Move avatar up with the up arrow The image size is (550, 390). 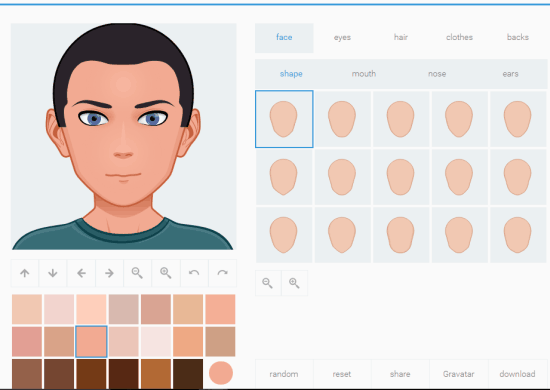coord(25,273)
